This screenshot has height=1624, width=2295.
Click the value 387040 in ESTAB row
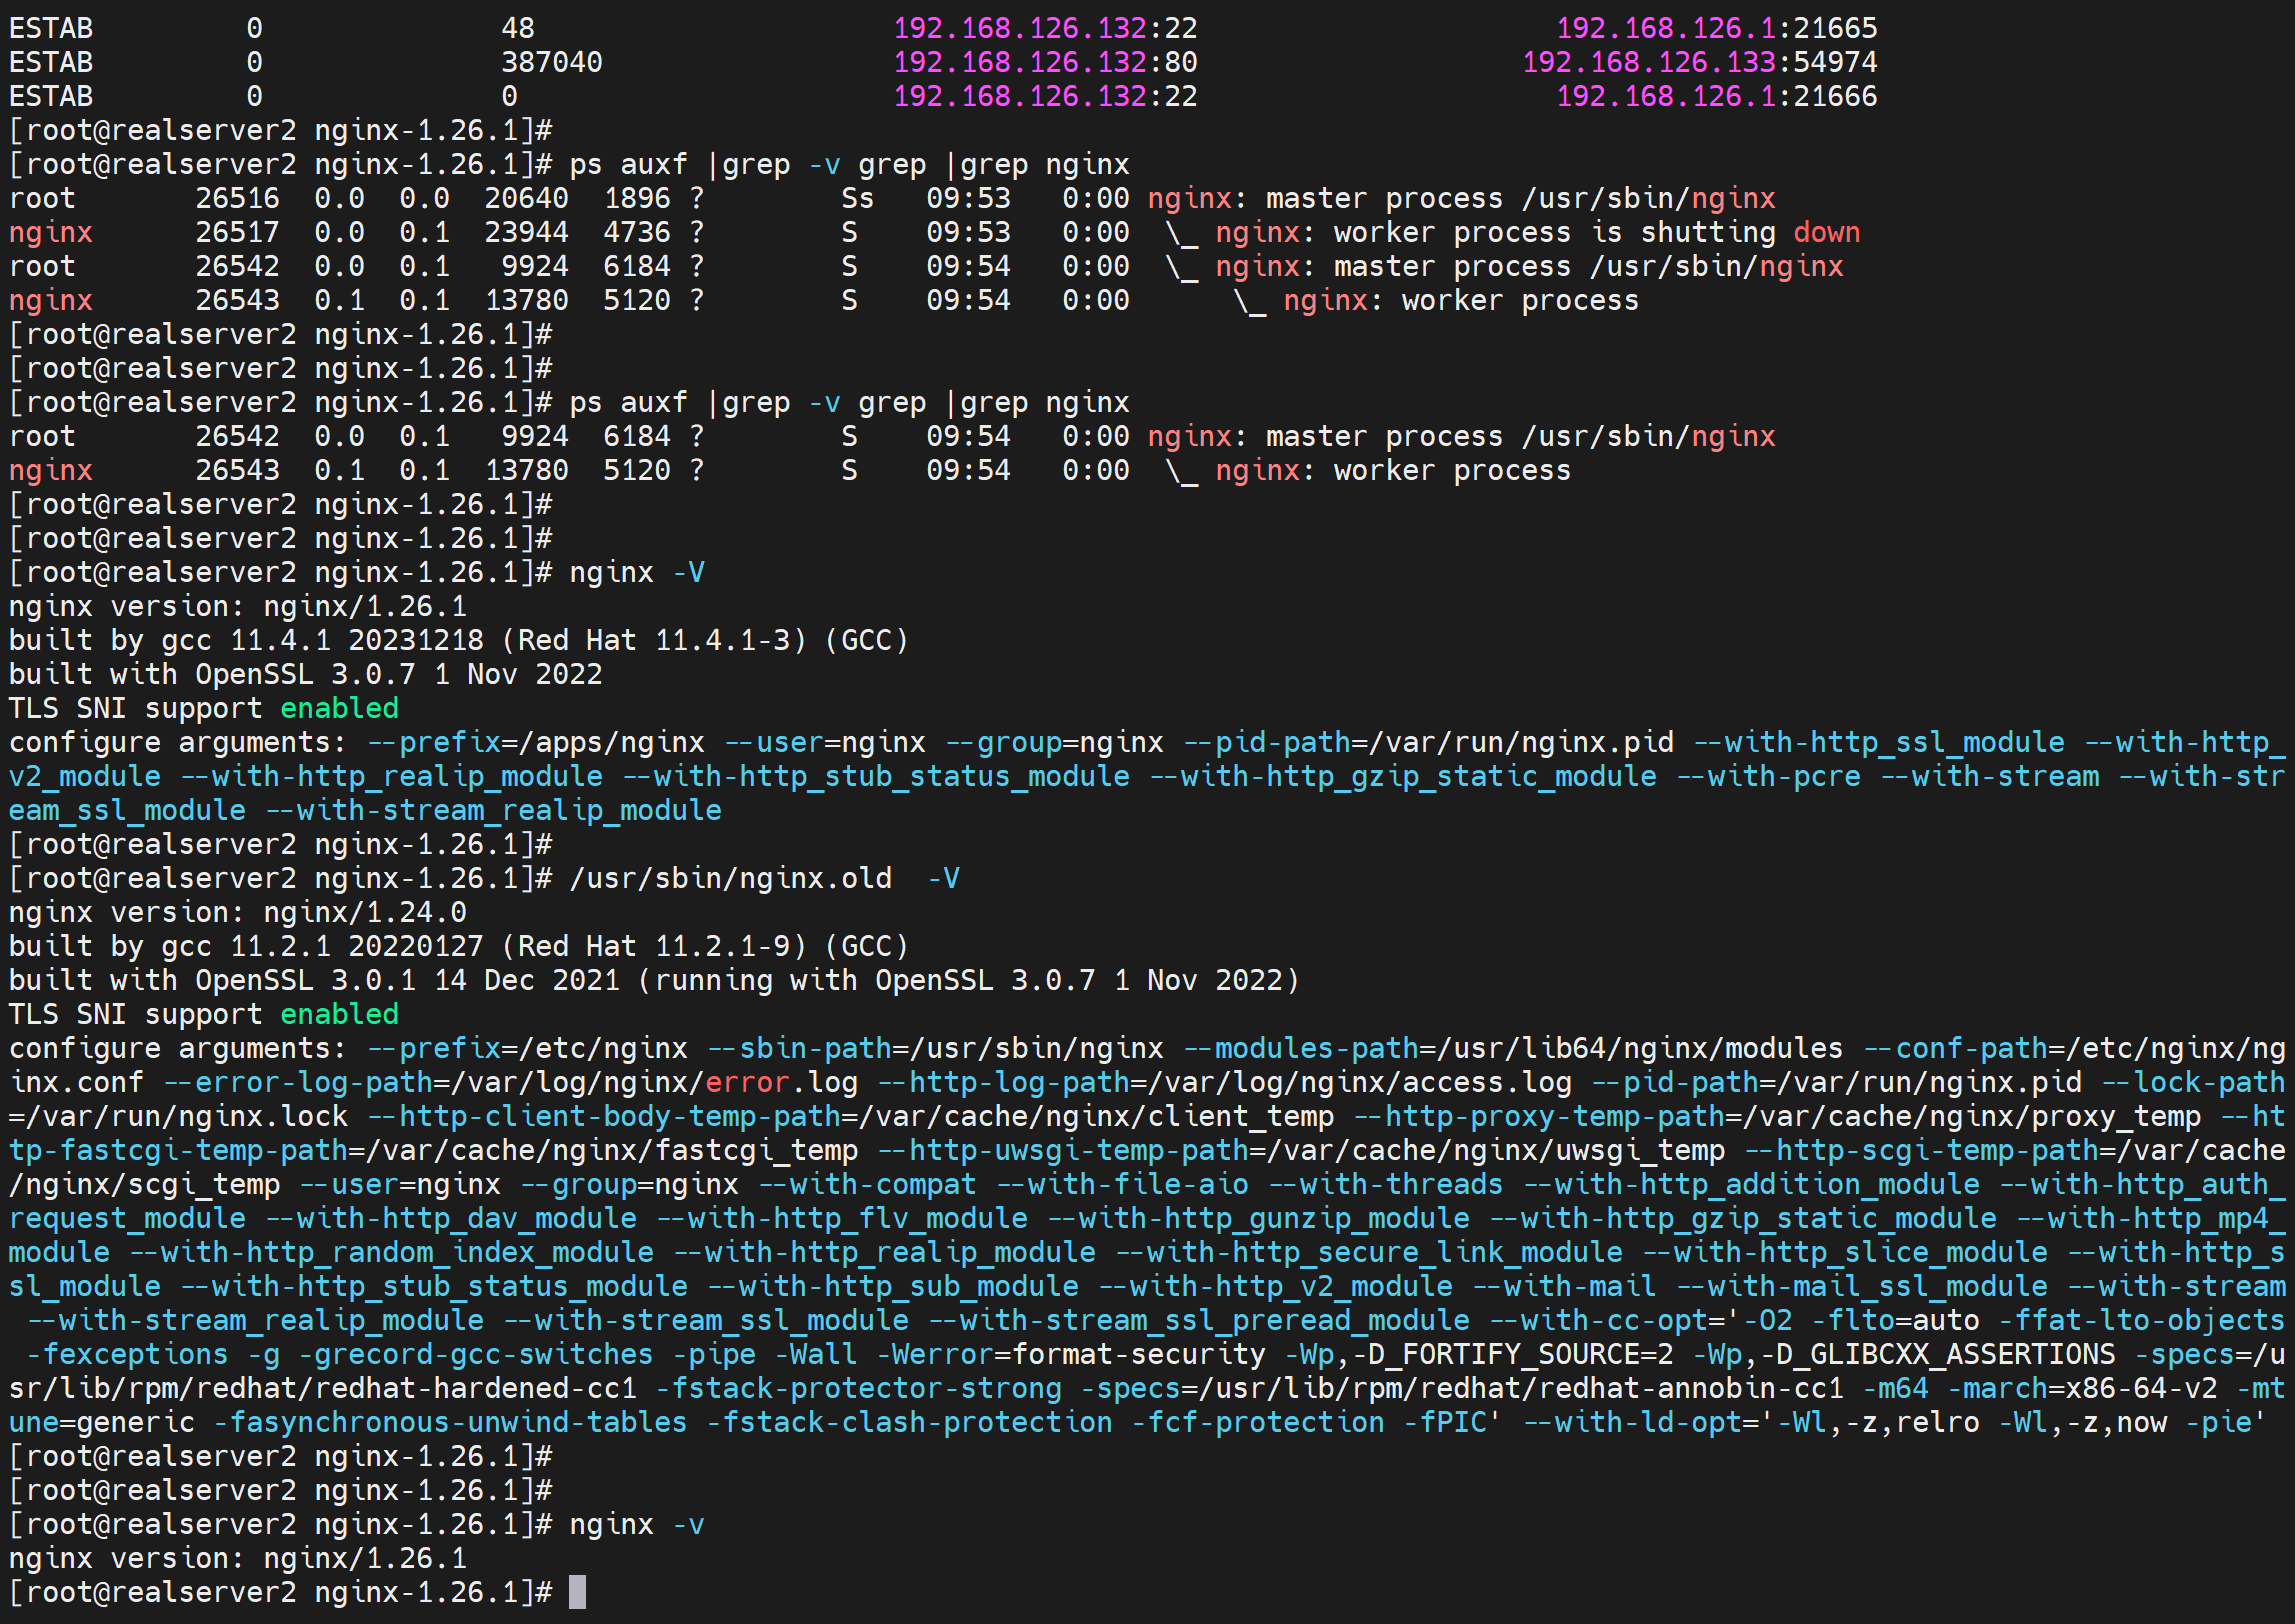coord(552,62)
